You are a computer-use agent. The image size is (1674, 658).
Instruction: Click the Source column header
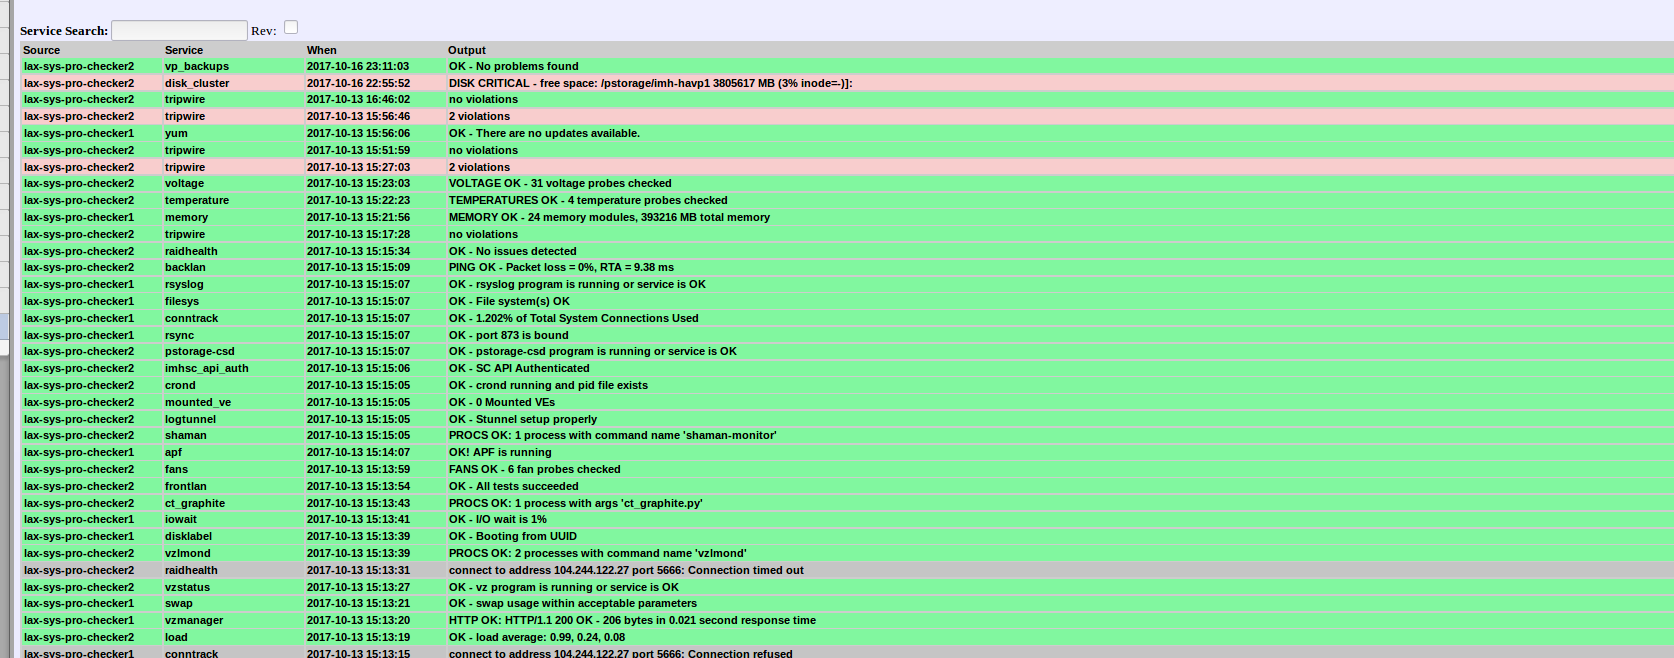[42, 50]
